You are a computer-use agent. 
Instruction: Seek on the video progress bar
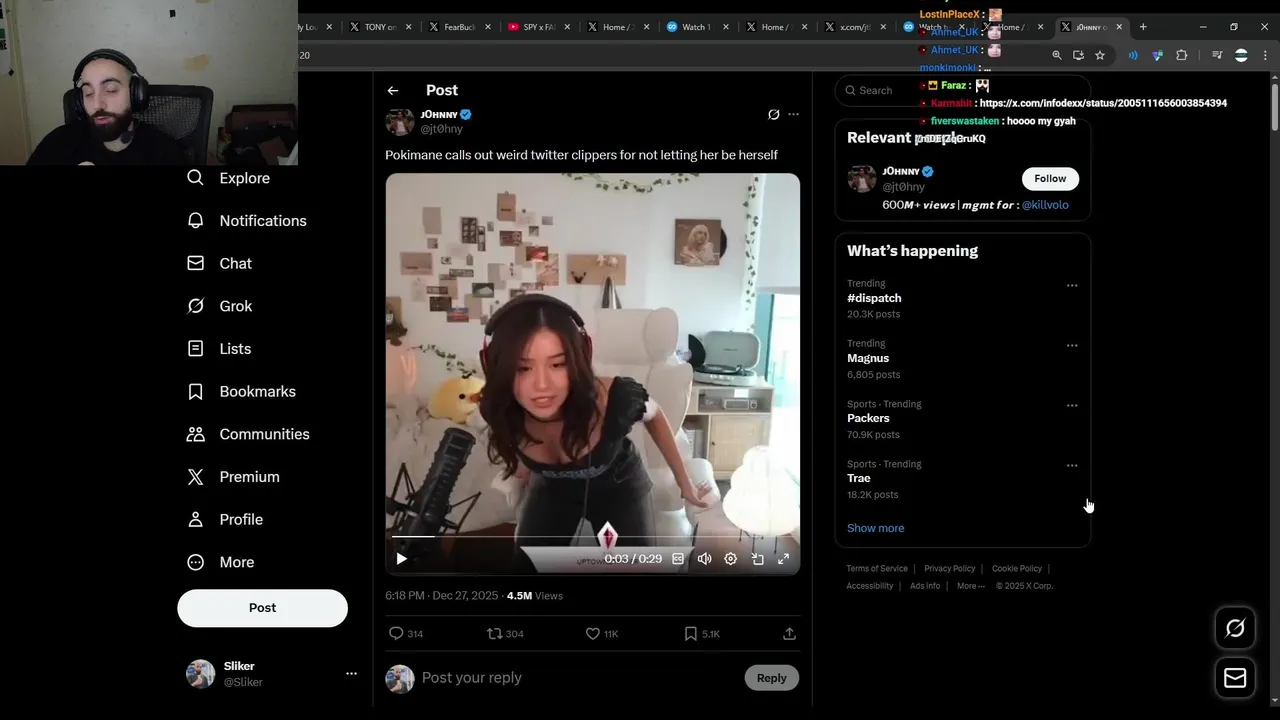point(592,537)
